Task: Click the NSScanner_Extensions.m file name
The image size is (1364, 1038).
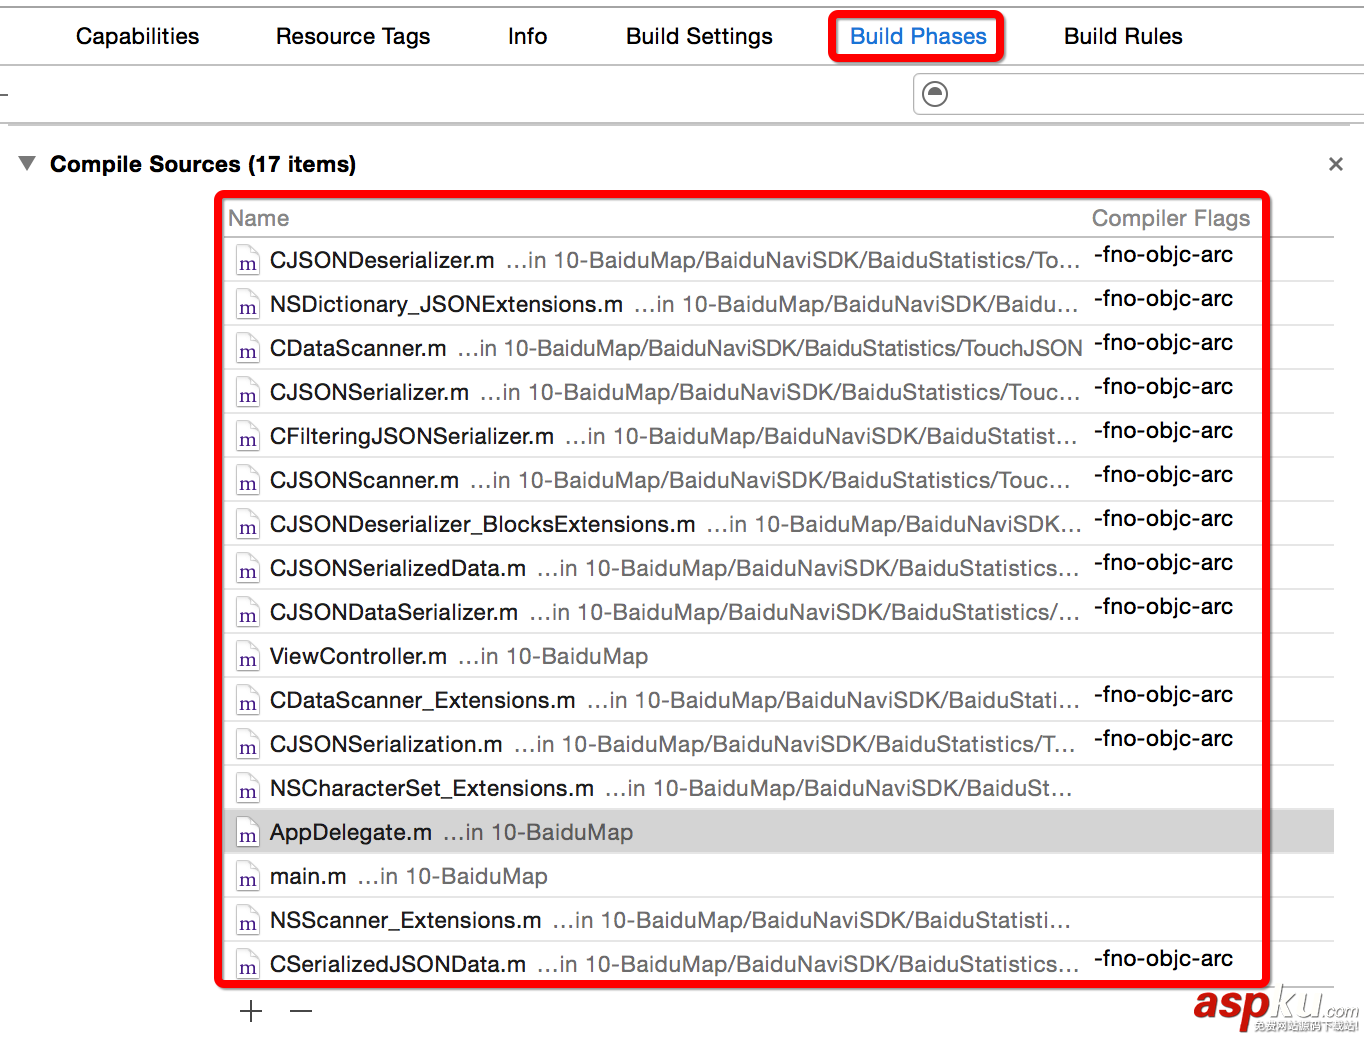Action: click(x=406, y=920)
